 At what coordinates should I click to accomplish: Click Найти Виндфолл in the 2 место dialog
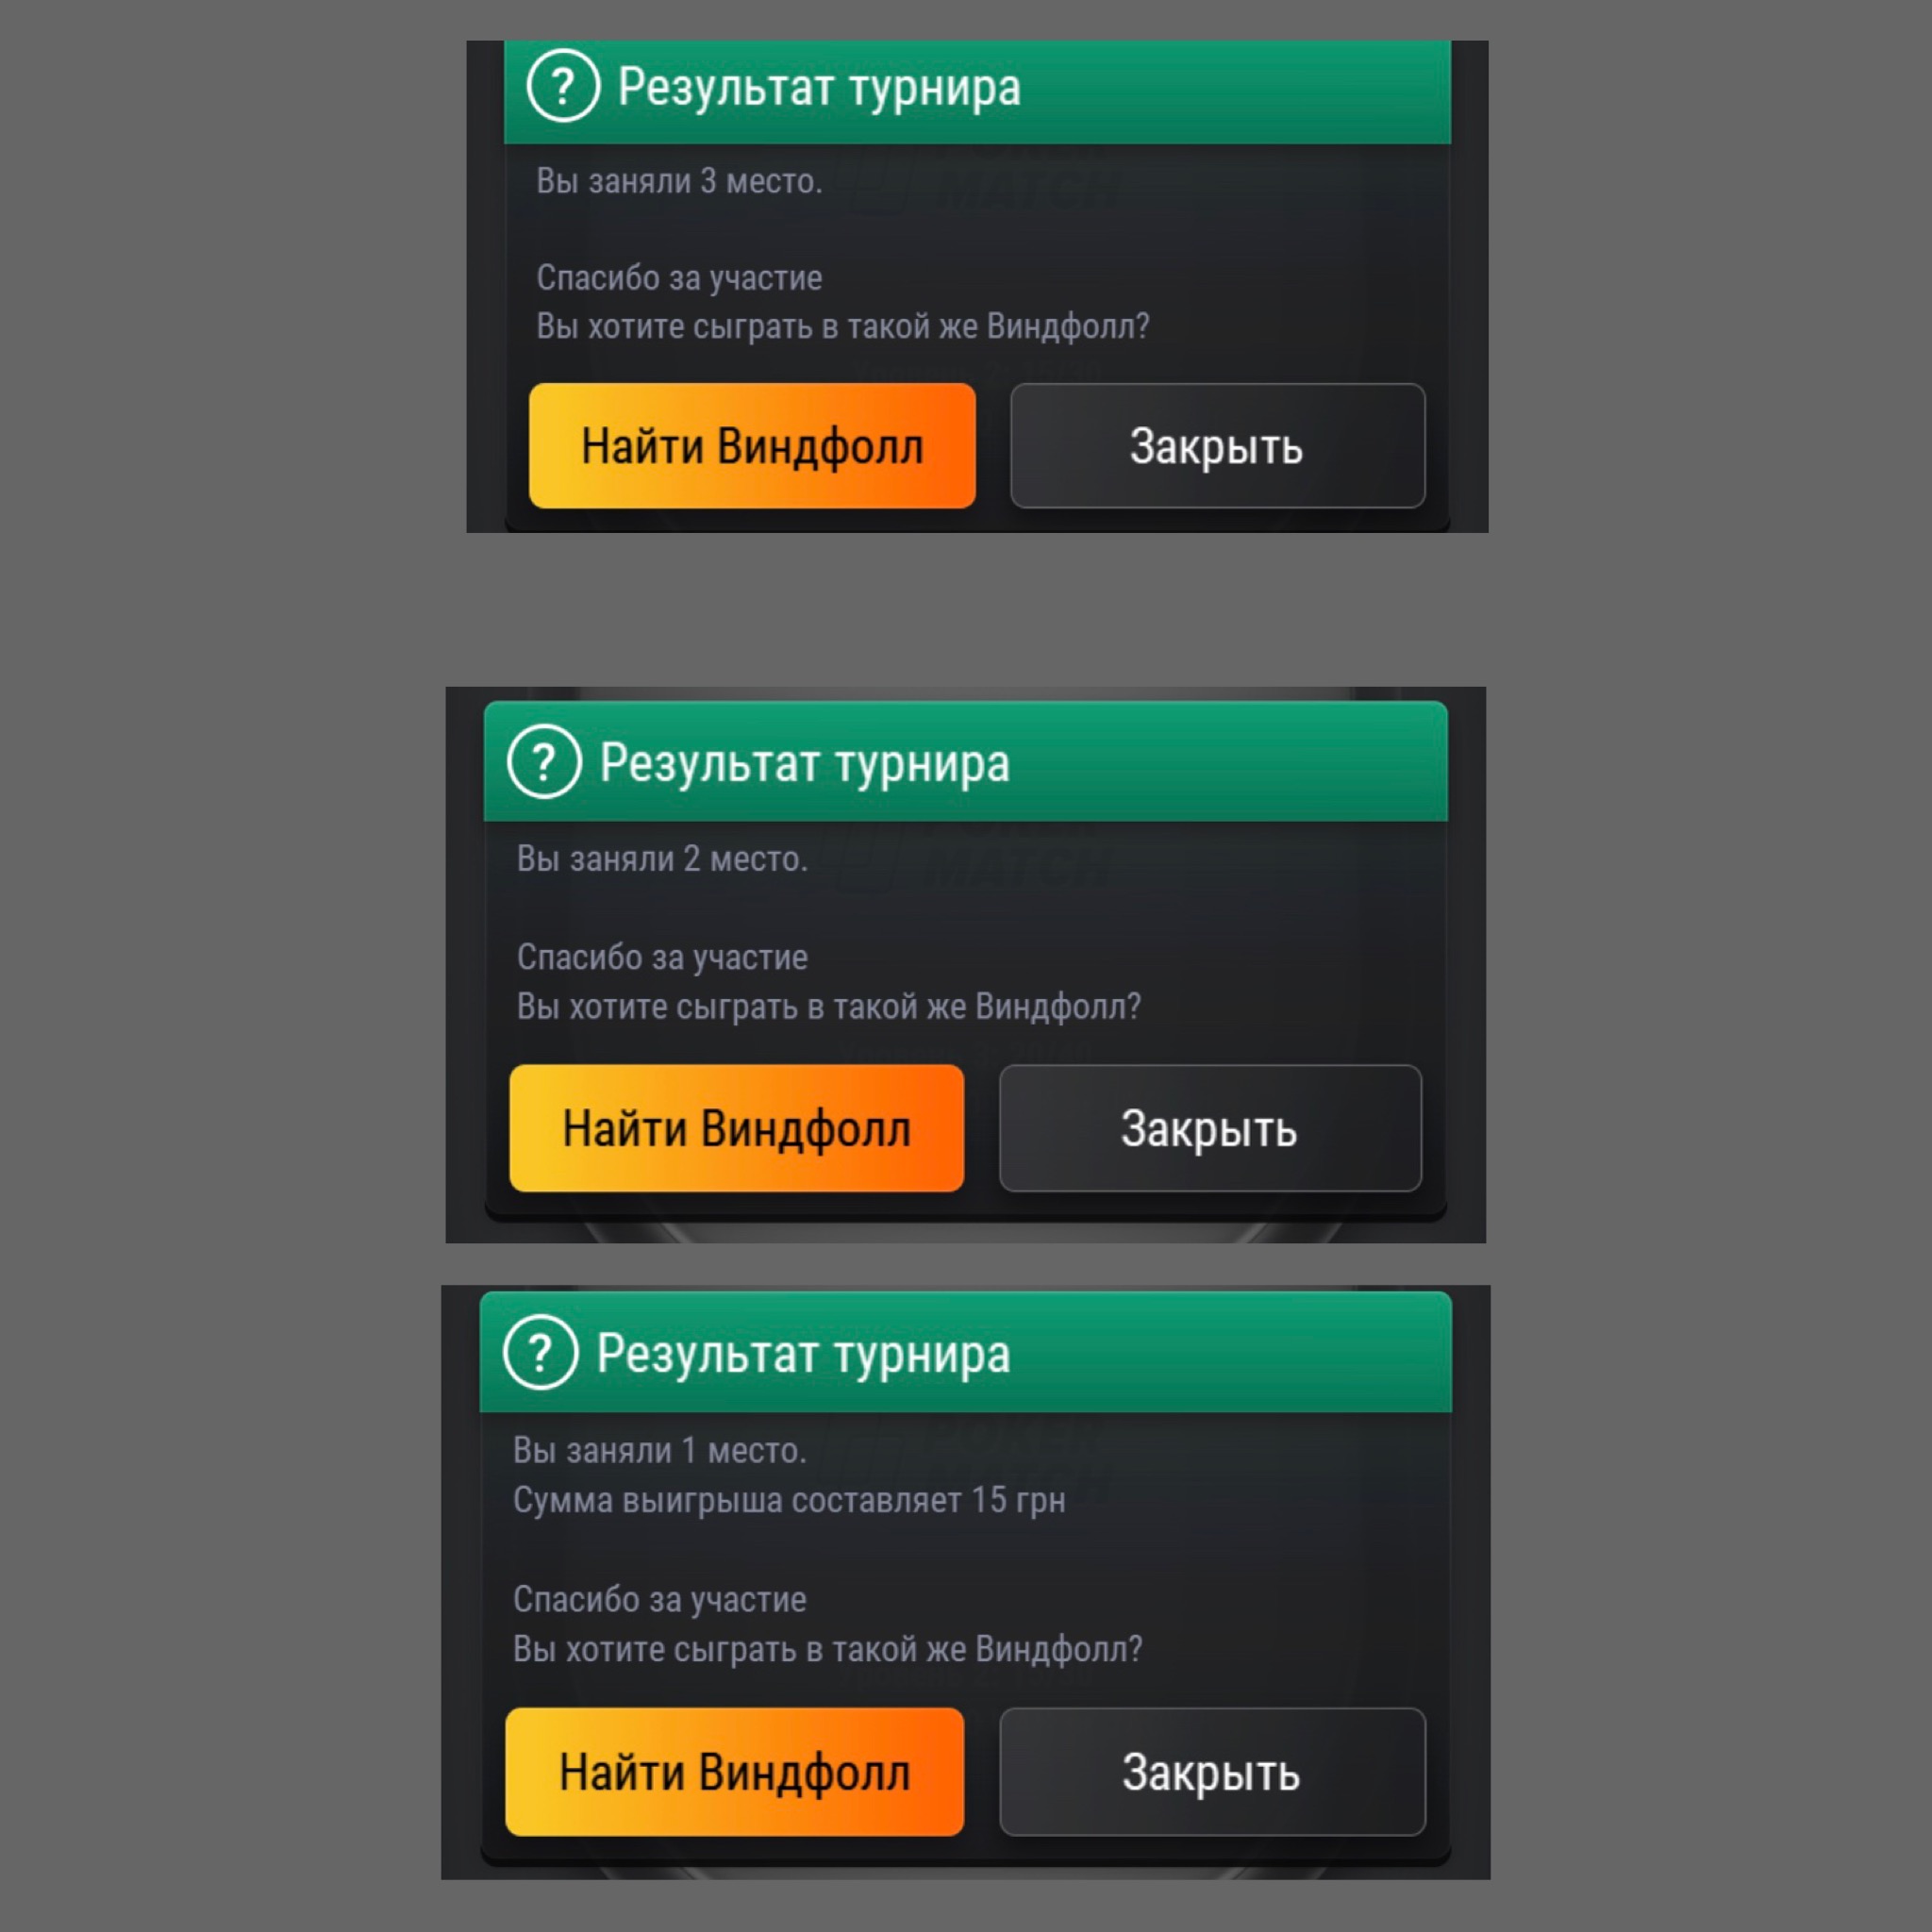737,1128
